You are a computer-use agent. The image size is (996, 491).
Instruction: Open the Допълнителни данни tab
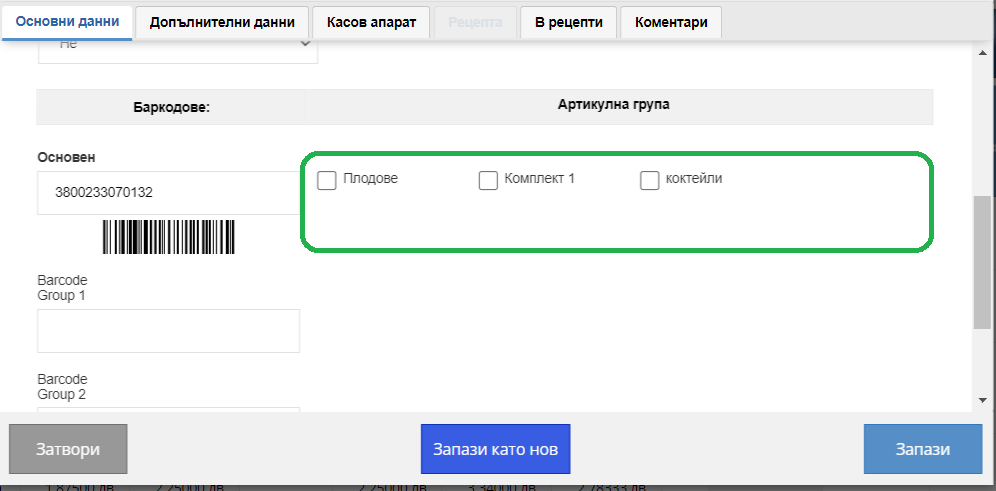point(222,22)
